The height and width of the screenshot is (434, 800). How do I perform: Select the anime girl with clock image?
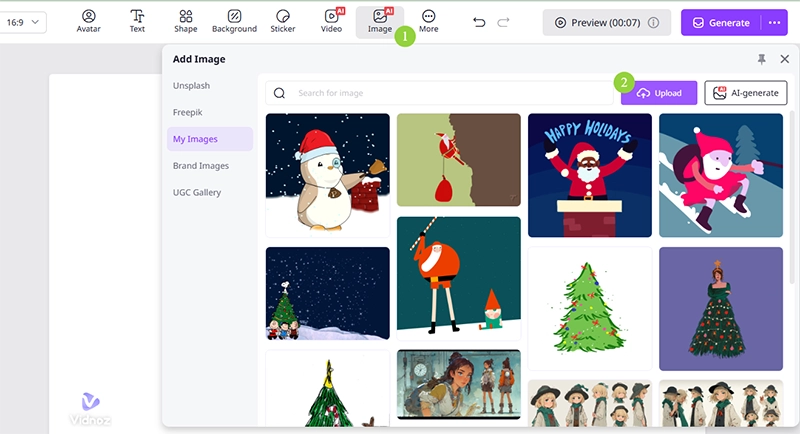coord(459,385)
